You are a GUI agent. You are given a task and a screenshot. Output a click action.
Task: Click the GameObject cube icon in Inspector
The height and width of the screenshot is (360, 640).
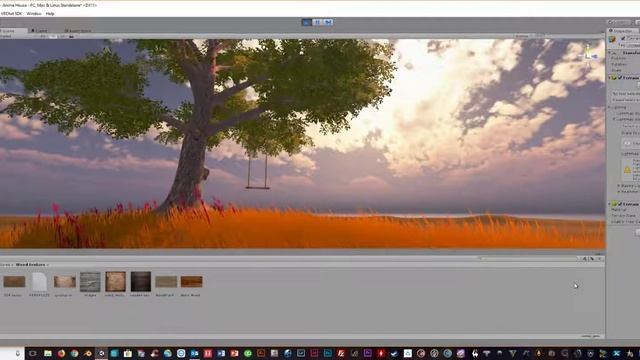click(x=612, y=40)
